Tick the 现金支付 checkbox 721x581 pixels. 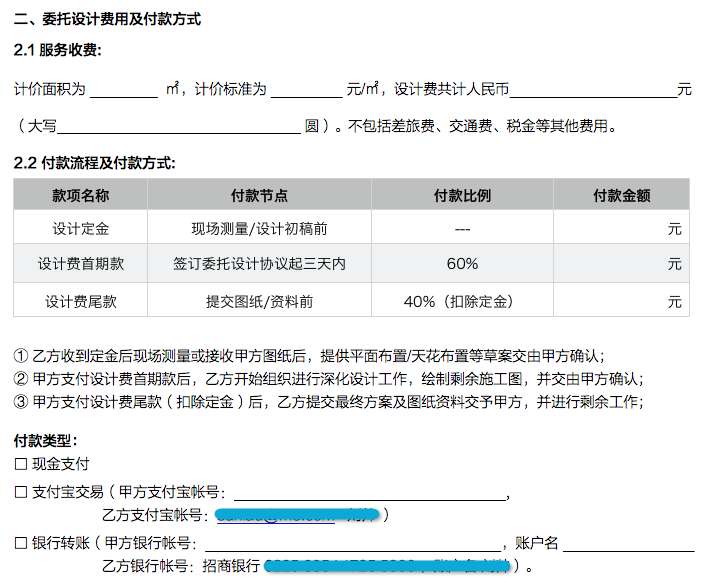tap(21, 464)
